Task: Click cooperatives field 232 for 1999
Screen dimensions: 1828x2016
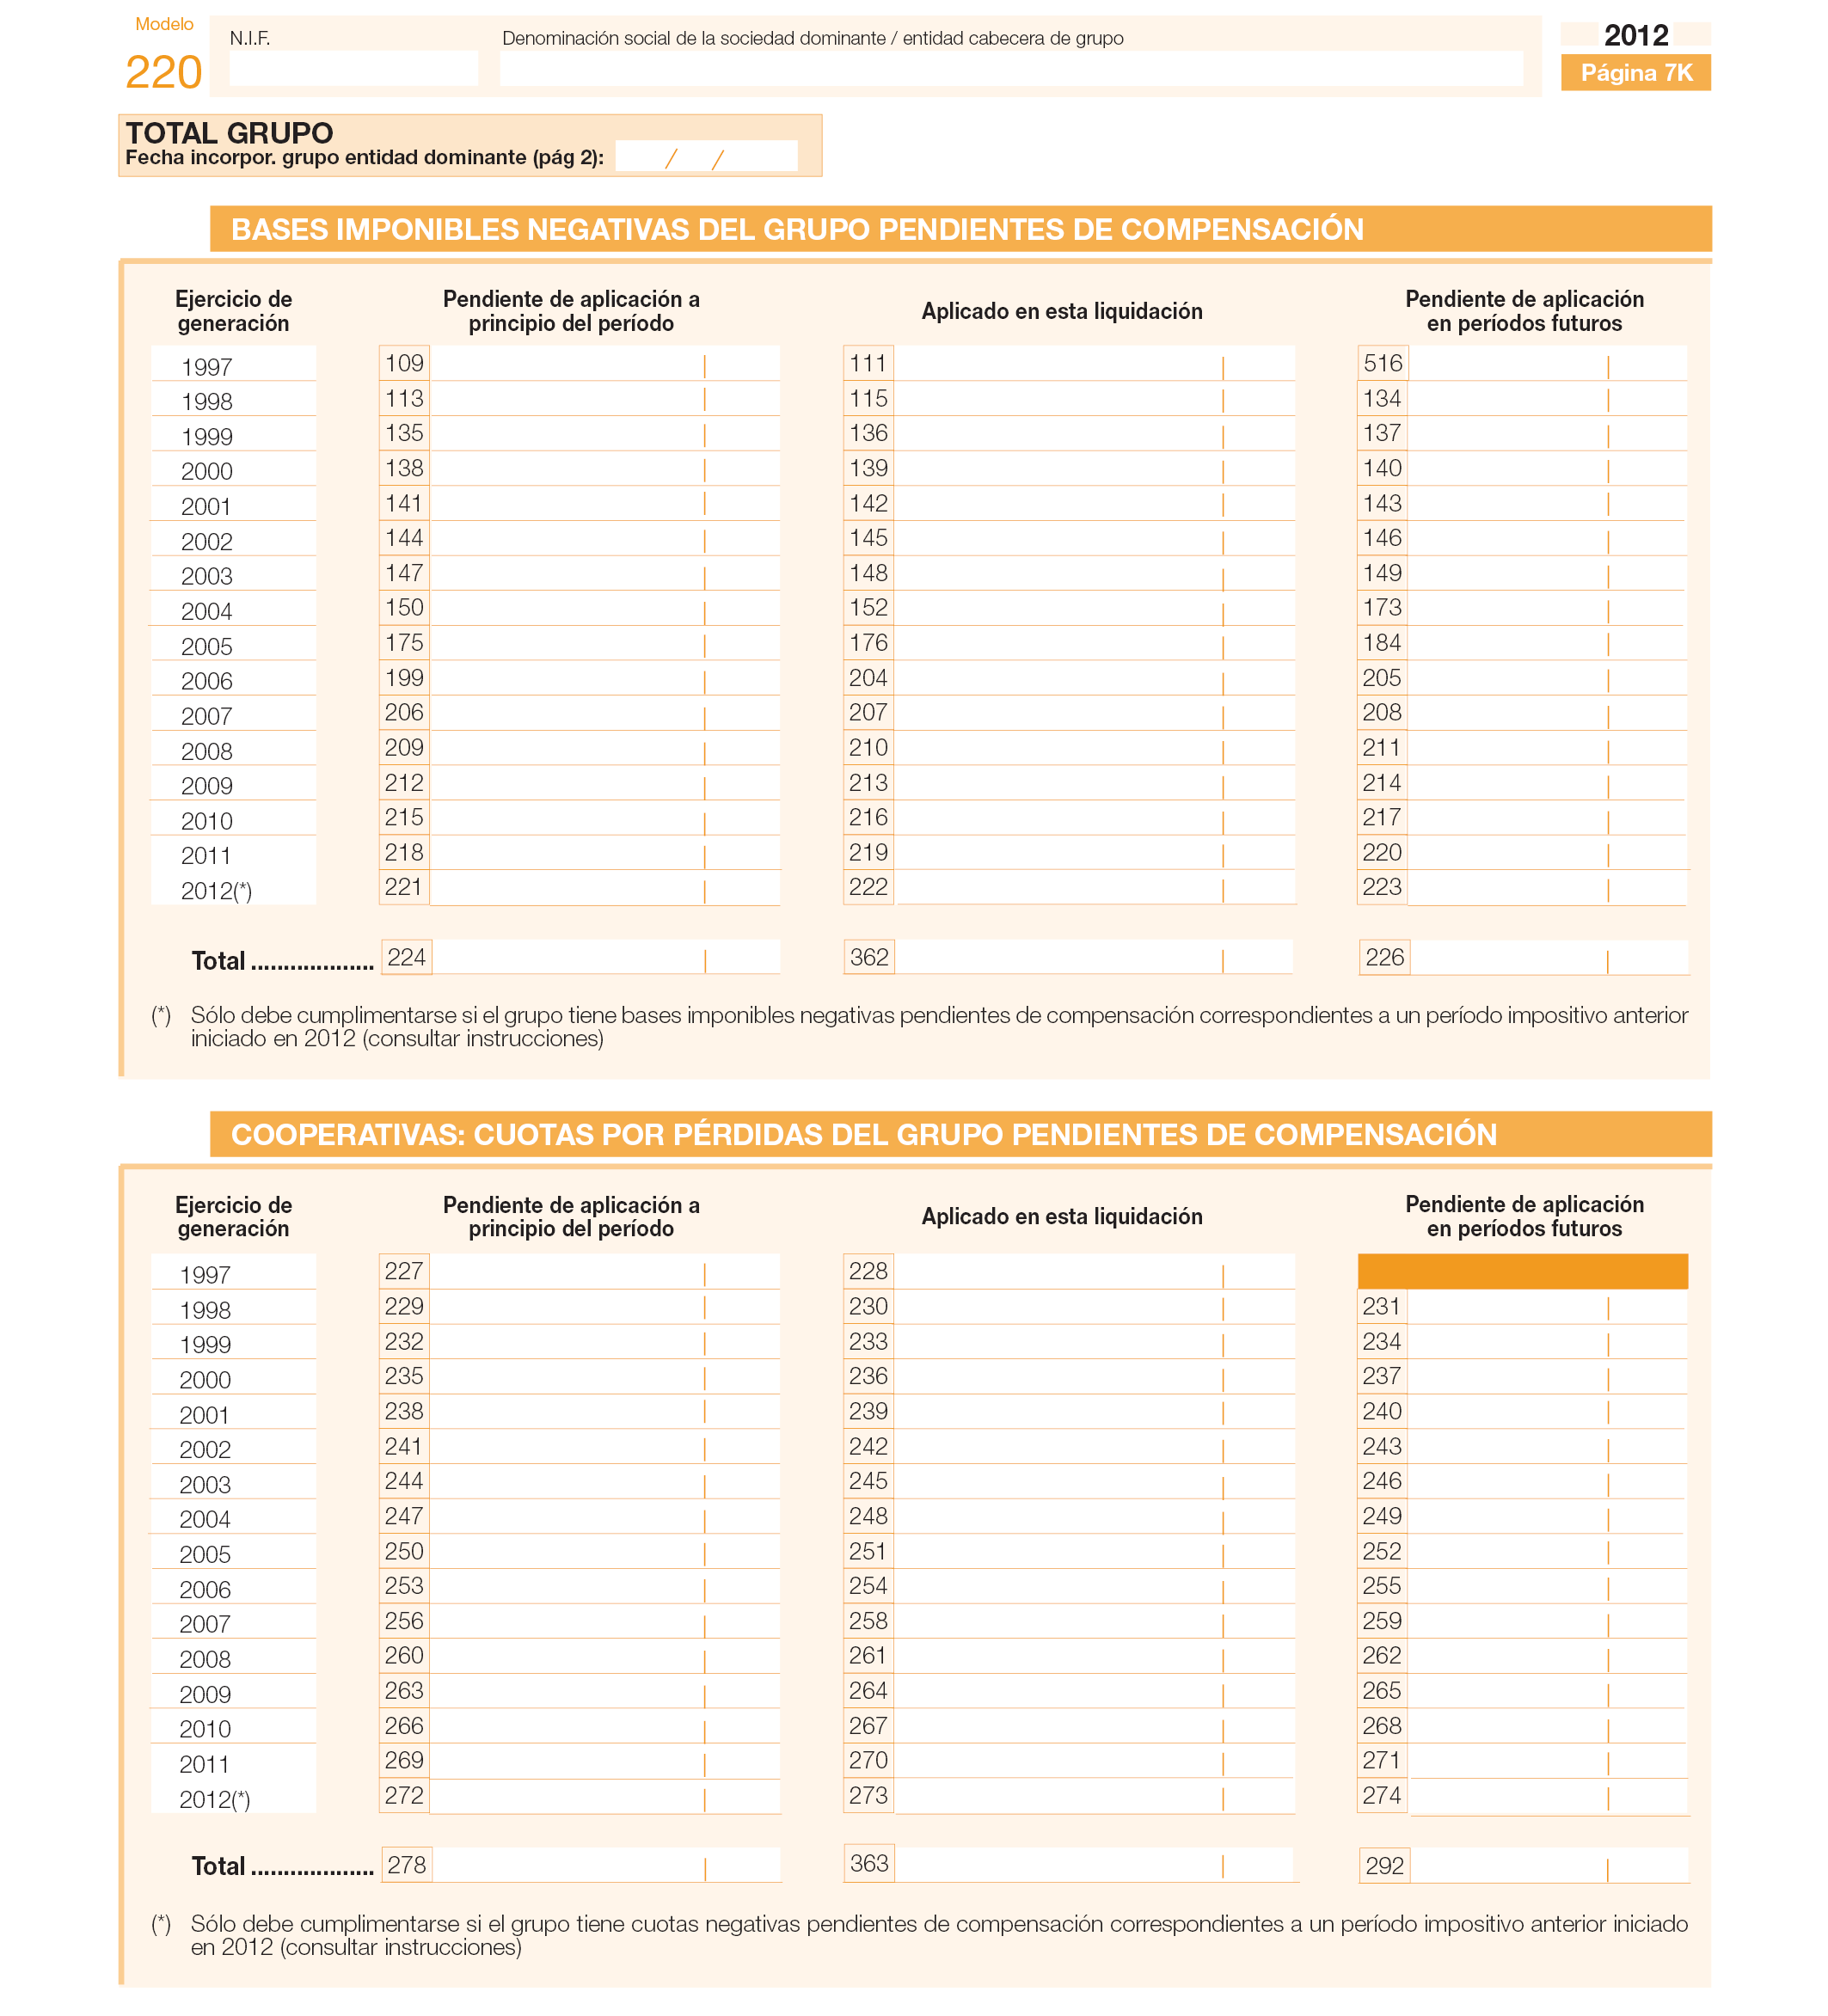Action: click(x=604, y=1342)
